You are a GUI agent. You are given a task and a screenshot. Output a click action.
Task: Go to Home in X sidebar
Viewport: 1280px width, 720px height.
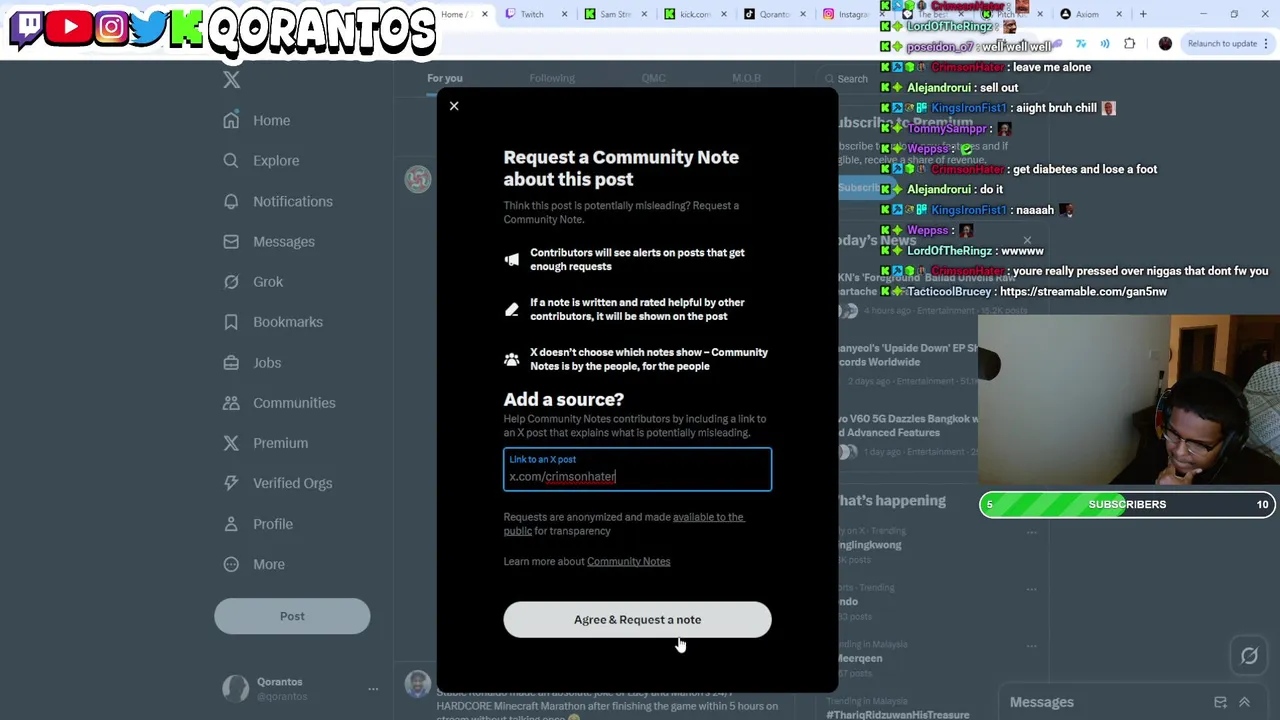coord(271,121)
